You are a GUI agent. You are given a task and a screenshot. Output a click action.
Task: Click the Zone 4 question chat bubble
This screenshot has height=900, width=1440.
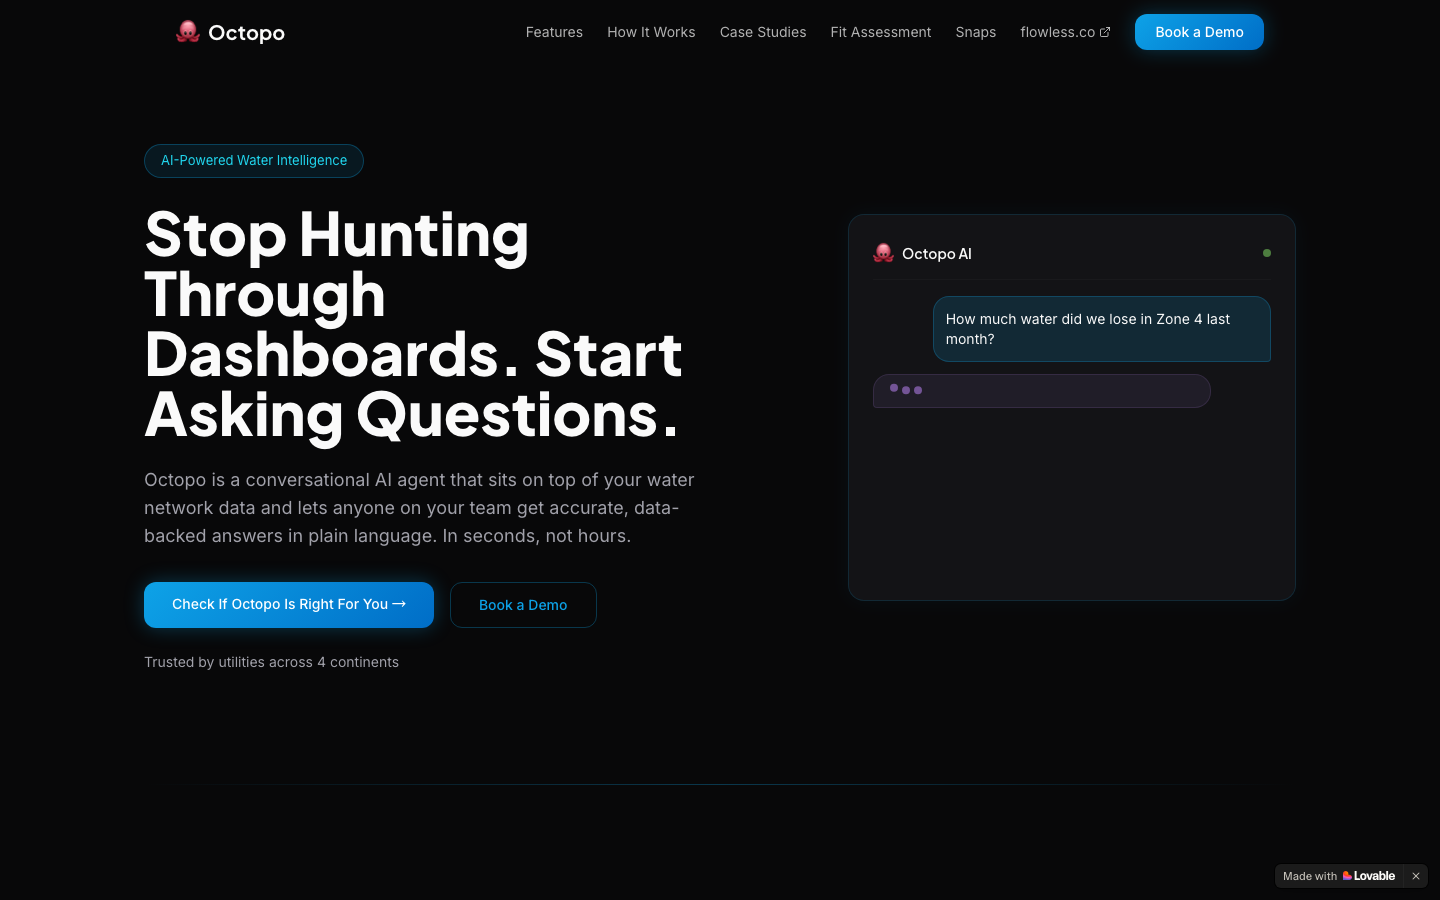[x=1102, y=329]
